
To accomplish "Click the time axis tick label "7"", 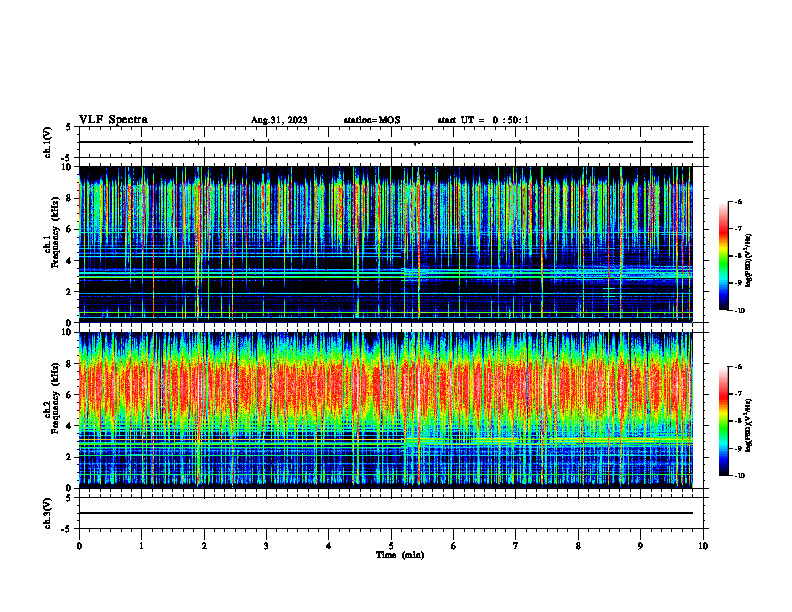I will (516, 546).
